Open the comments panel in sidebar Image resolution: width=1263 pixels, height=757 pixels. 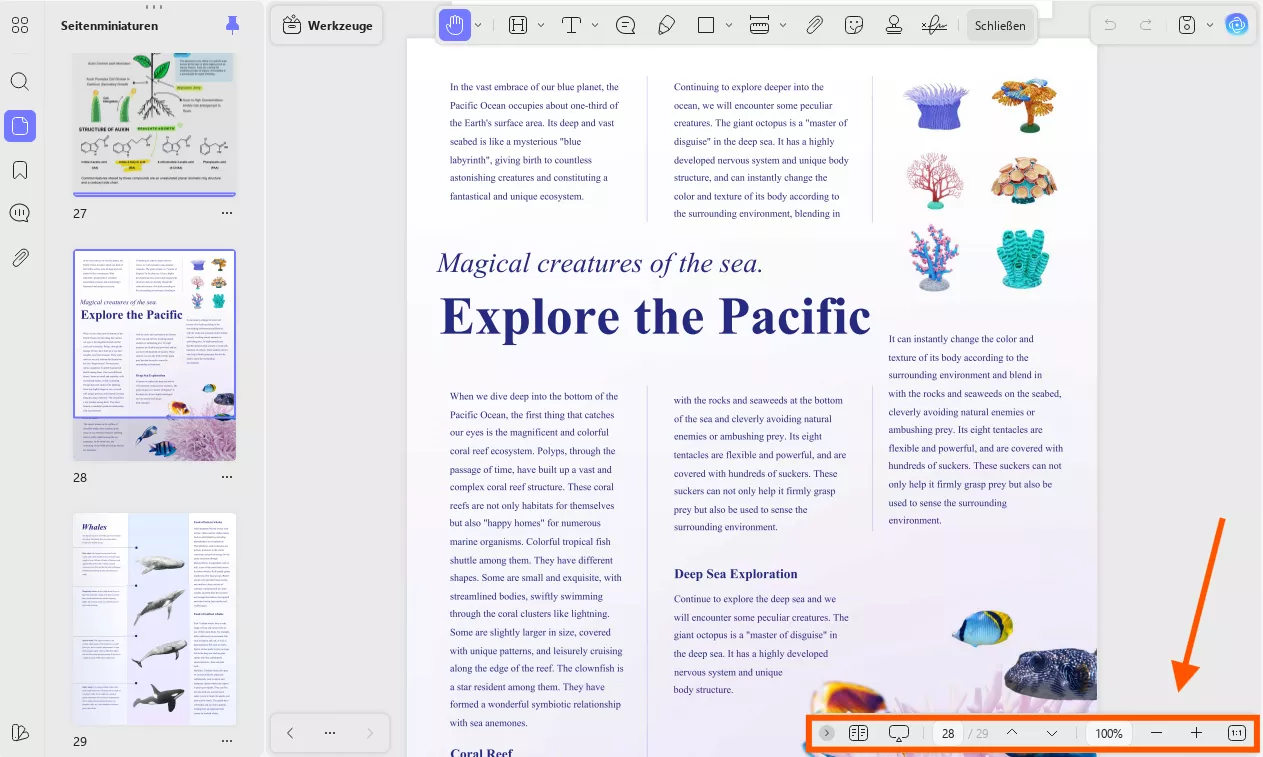20,213
